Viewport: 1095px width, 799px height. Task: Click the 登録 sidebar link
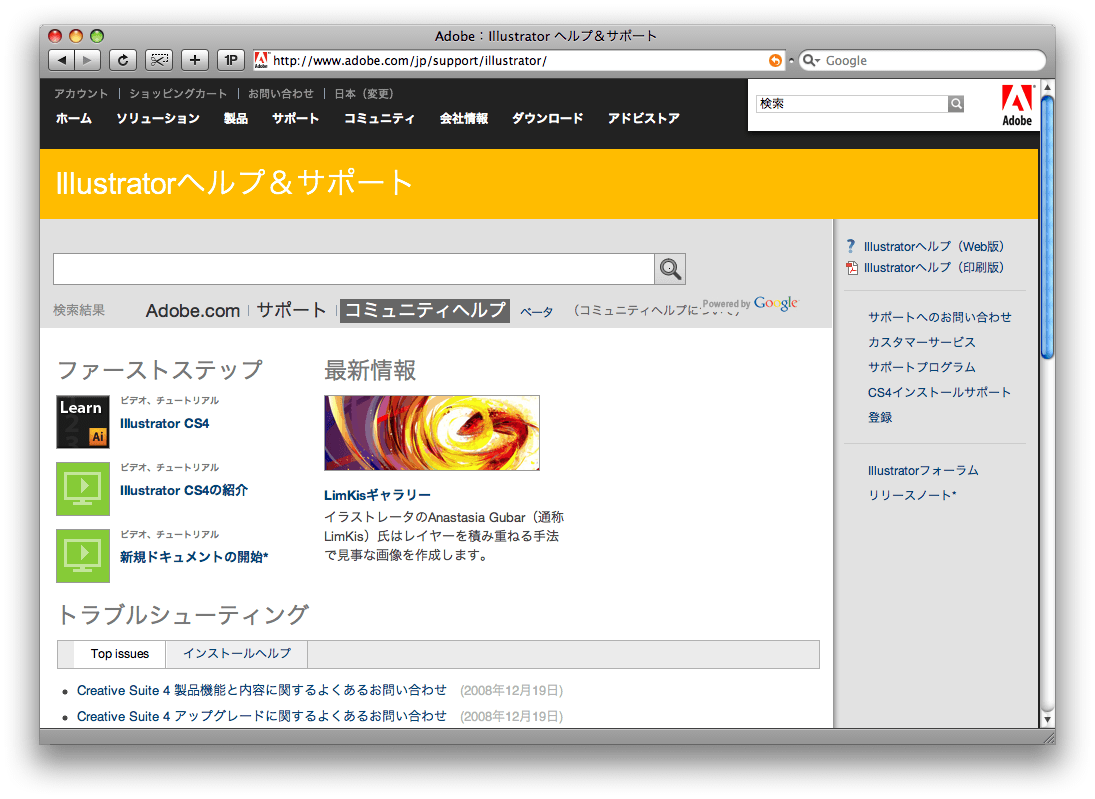(x=880, y=418)
